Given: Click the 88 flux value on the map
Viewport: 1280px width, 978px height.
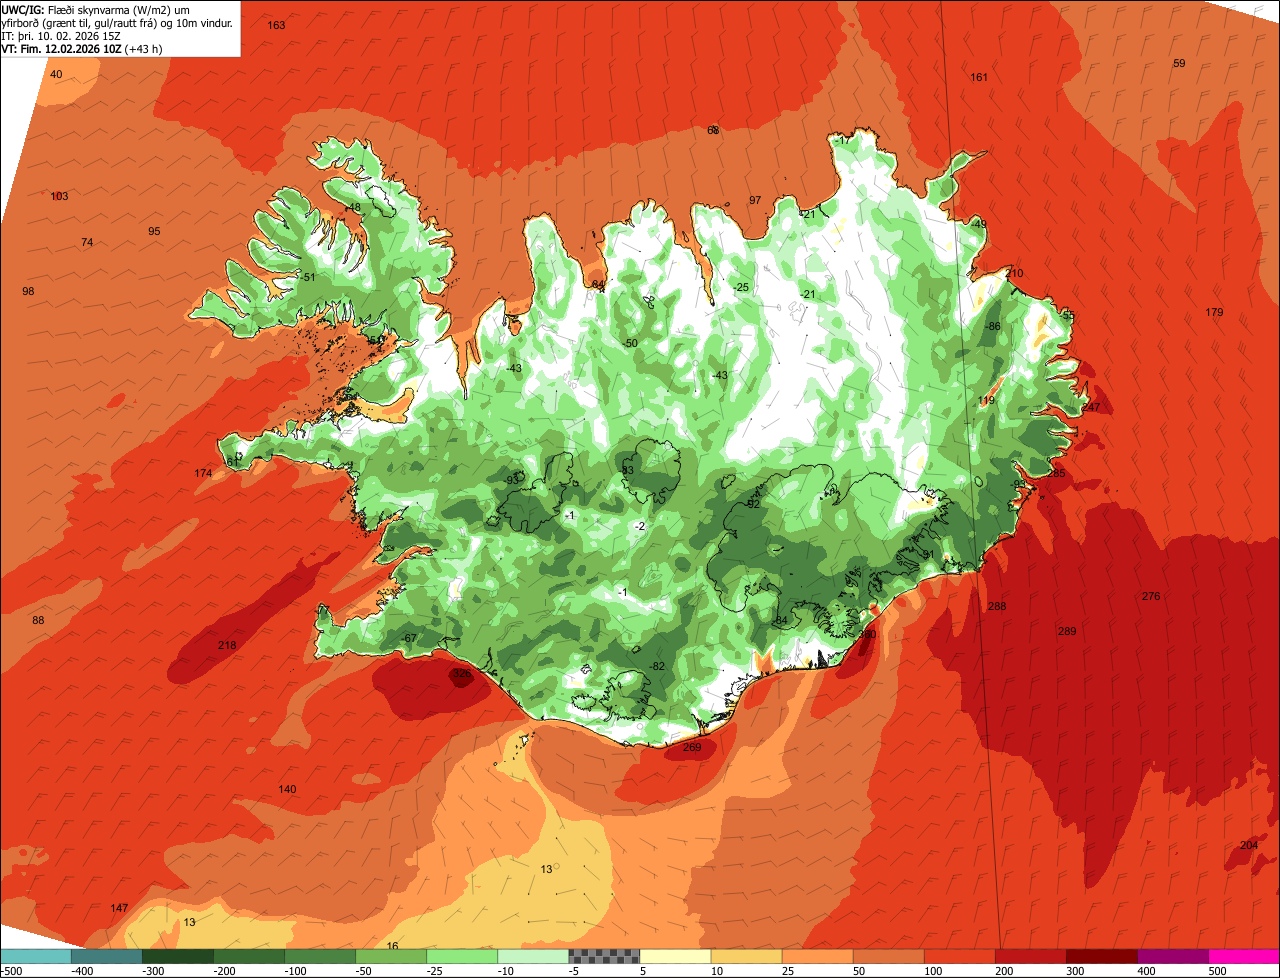Looking at the screenshot, I should tap(38, 620).
